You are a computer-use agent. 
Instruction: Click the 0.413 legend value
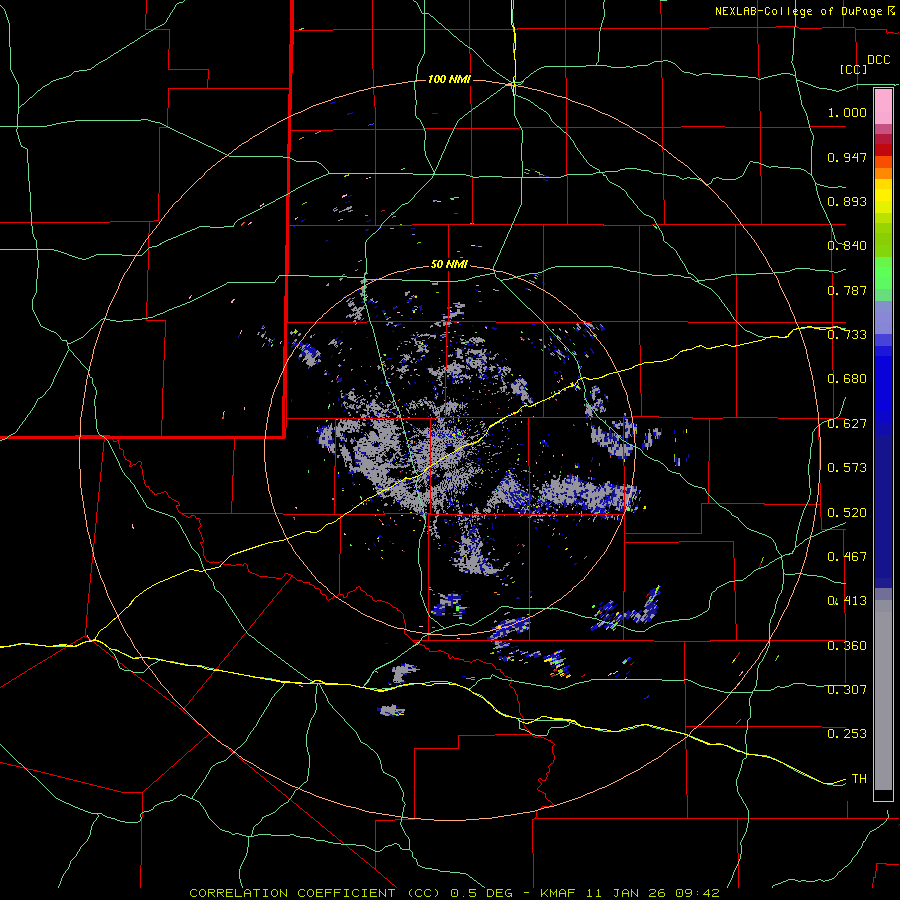point(847,601)
